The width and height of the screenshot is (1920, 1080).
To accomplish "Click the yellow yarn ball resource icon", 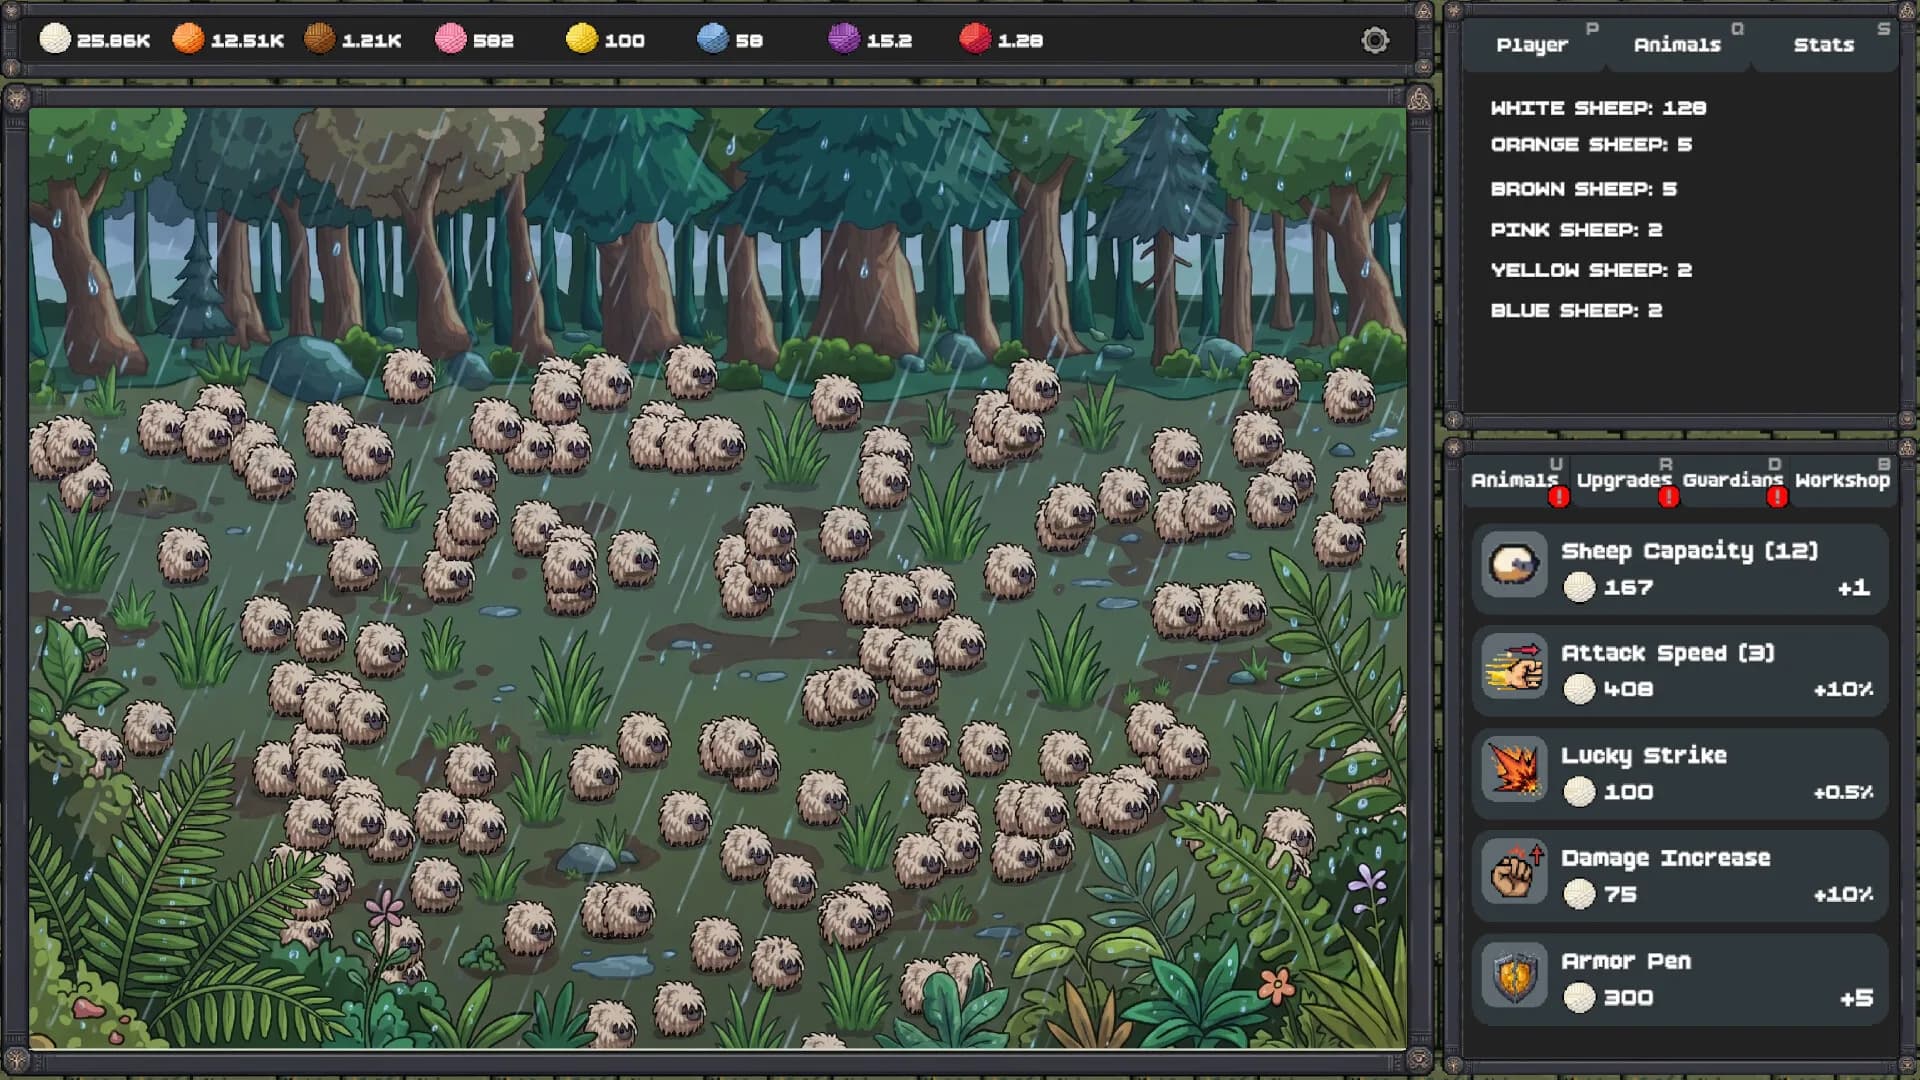I will [x=582, y=39].
